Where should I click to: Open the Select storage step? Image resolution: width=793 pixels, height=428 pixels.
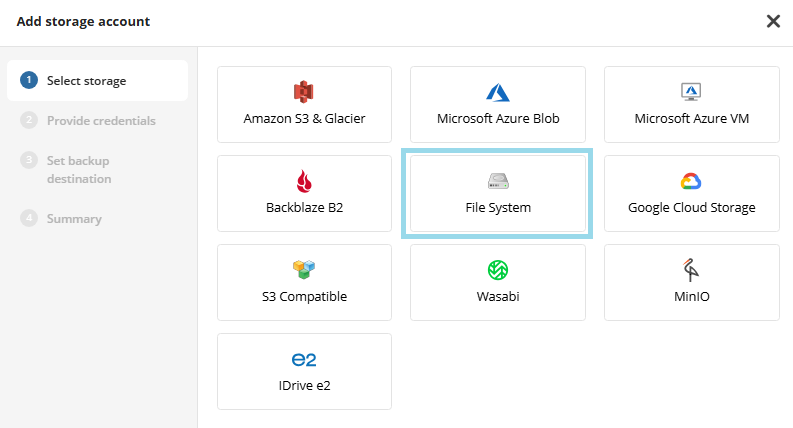point(86,80)
